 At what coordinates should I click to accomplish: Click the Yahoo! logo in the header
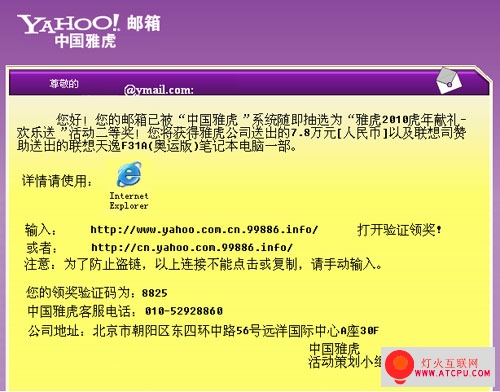tap(69, 24)
